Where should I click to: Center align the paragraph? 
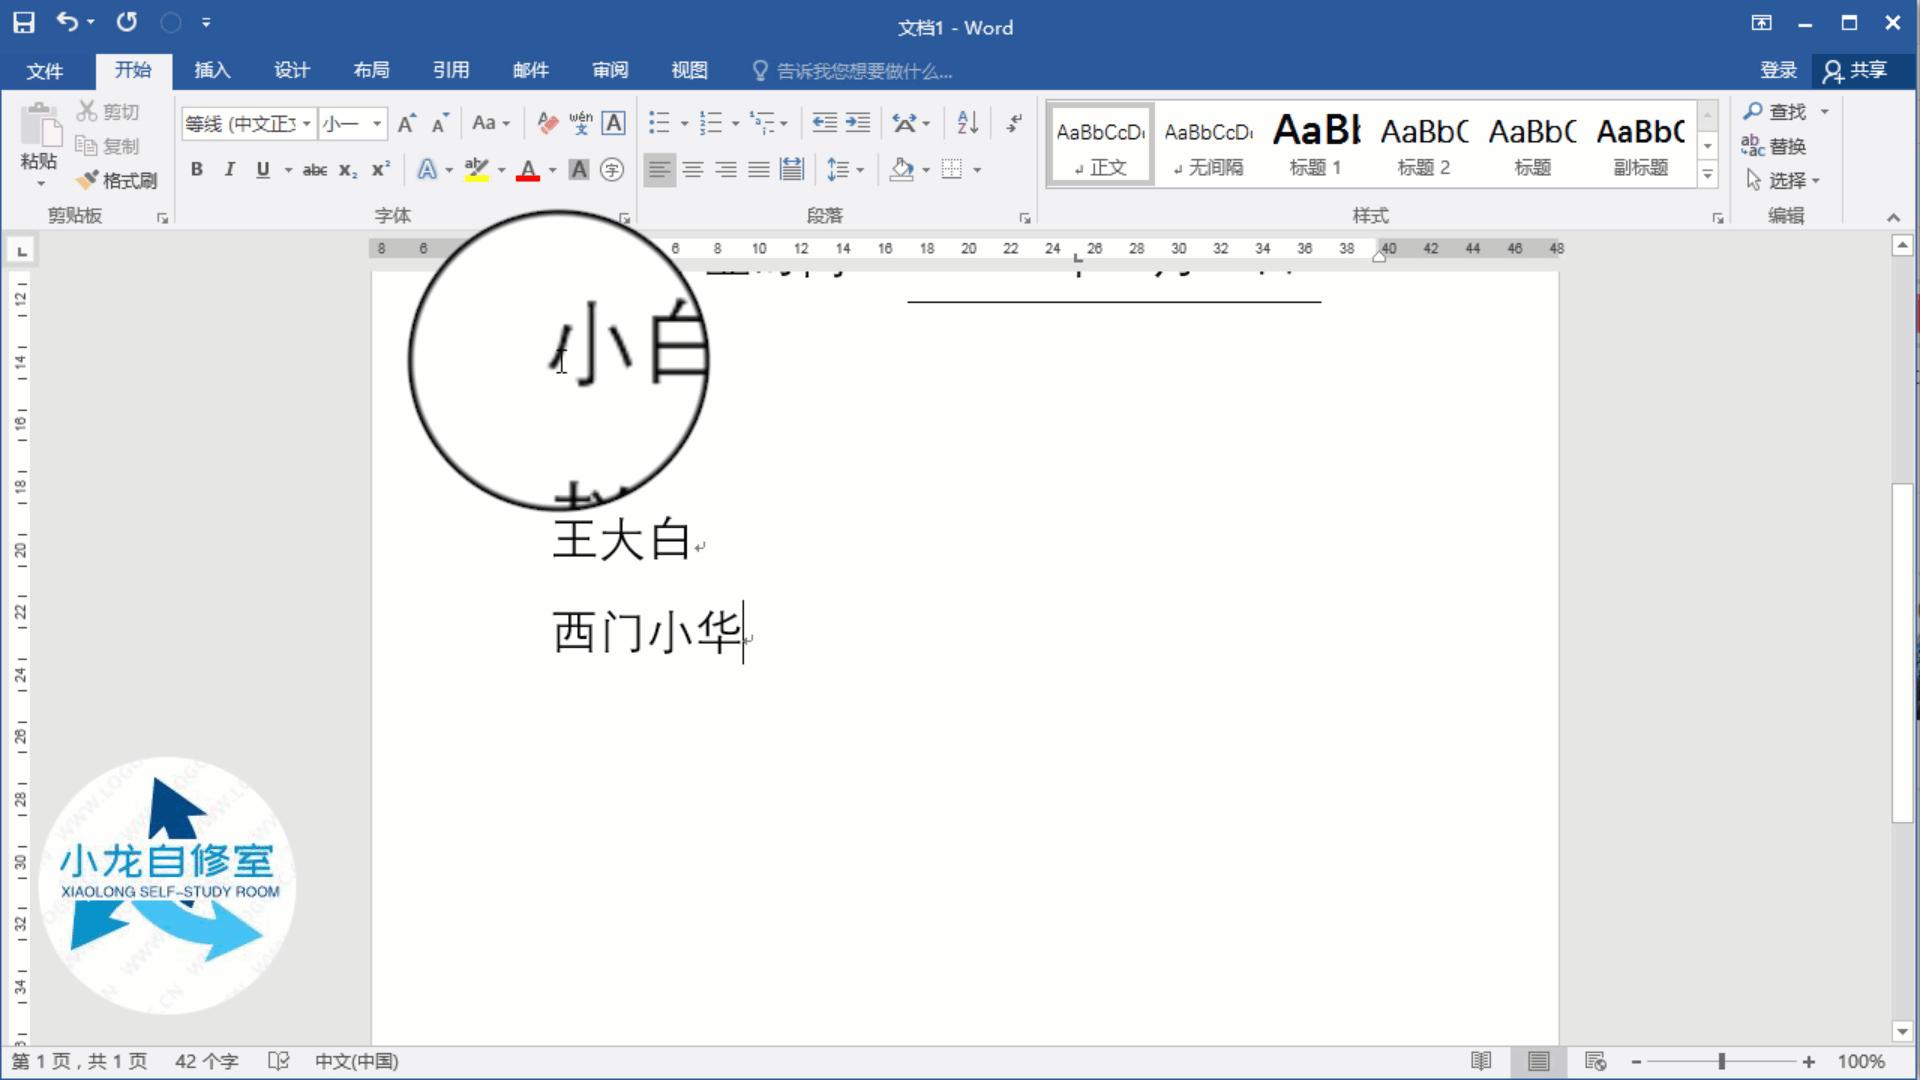(x=693, y=170)
